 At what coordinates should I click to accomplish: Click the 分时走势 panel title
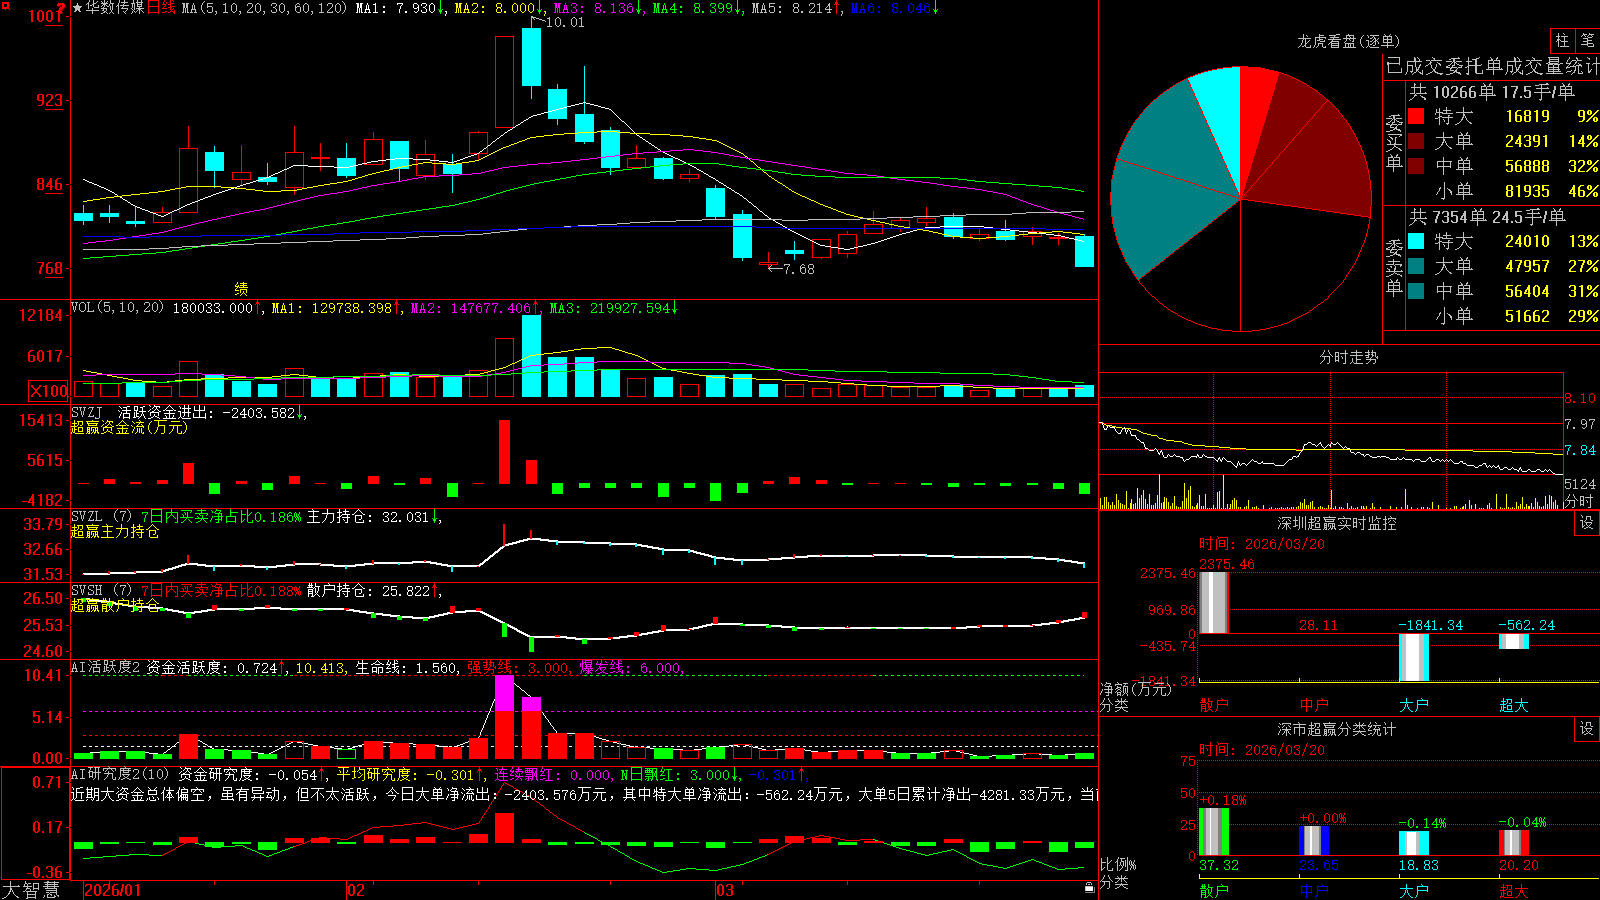point(1348,357)
